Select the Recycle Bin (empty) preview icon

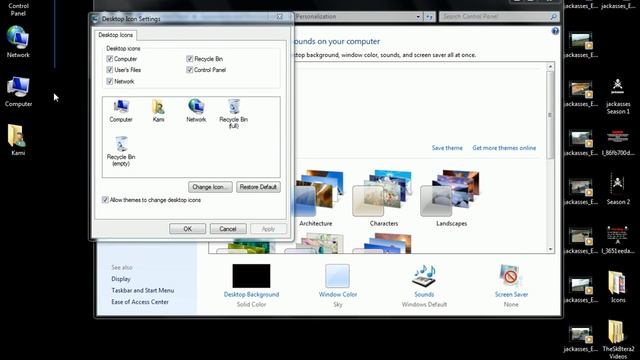(121, 151)
